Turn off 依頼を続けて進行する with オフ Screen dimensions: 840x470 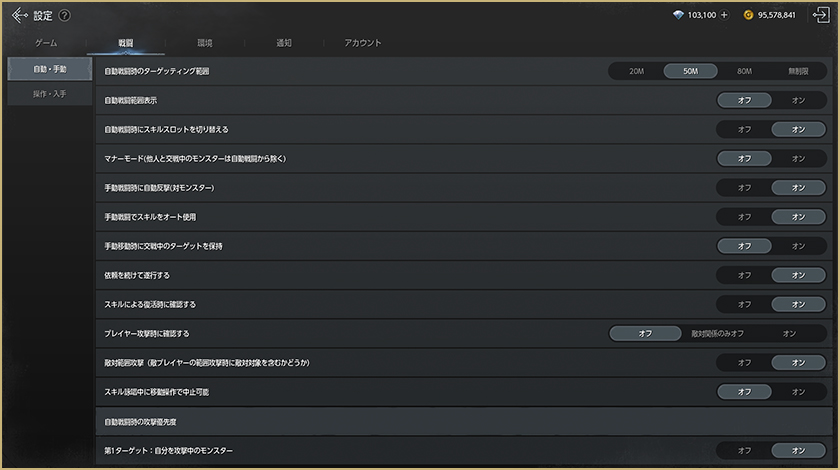(x=744, y=275)
